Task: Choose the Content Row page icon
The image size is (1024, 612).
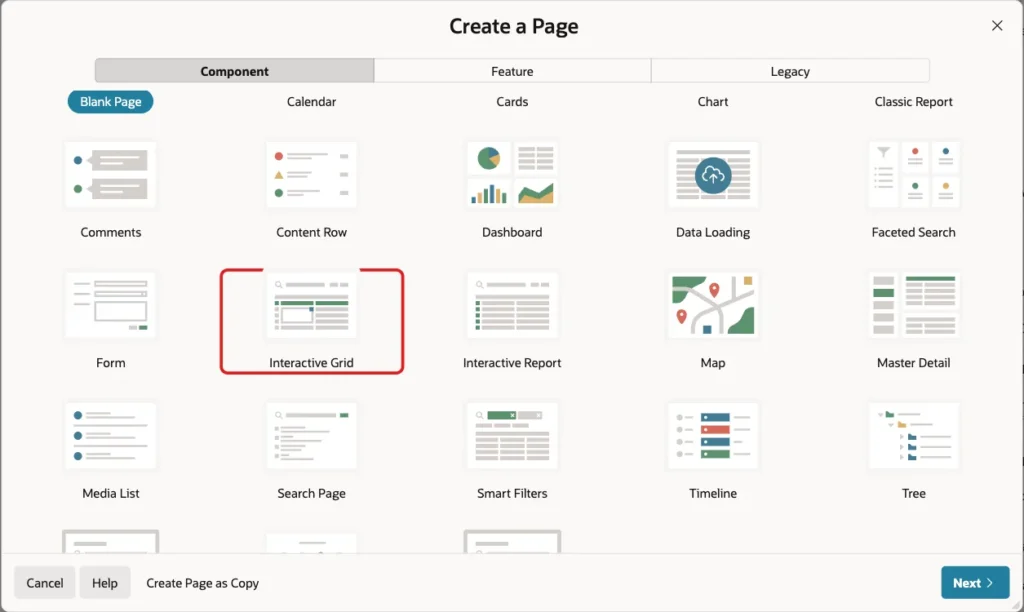Action: tap(312, 175)
